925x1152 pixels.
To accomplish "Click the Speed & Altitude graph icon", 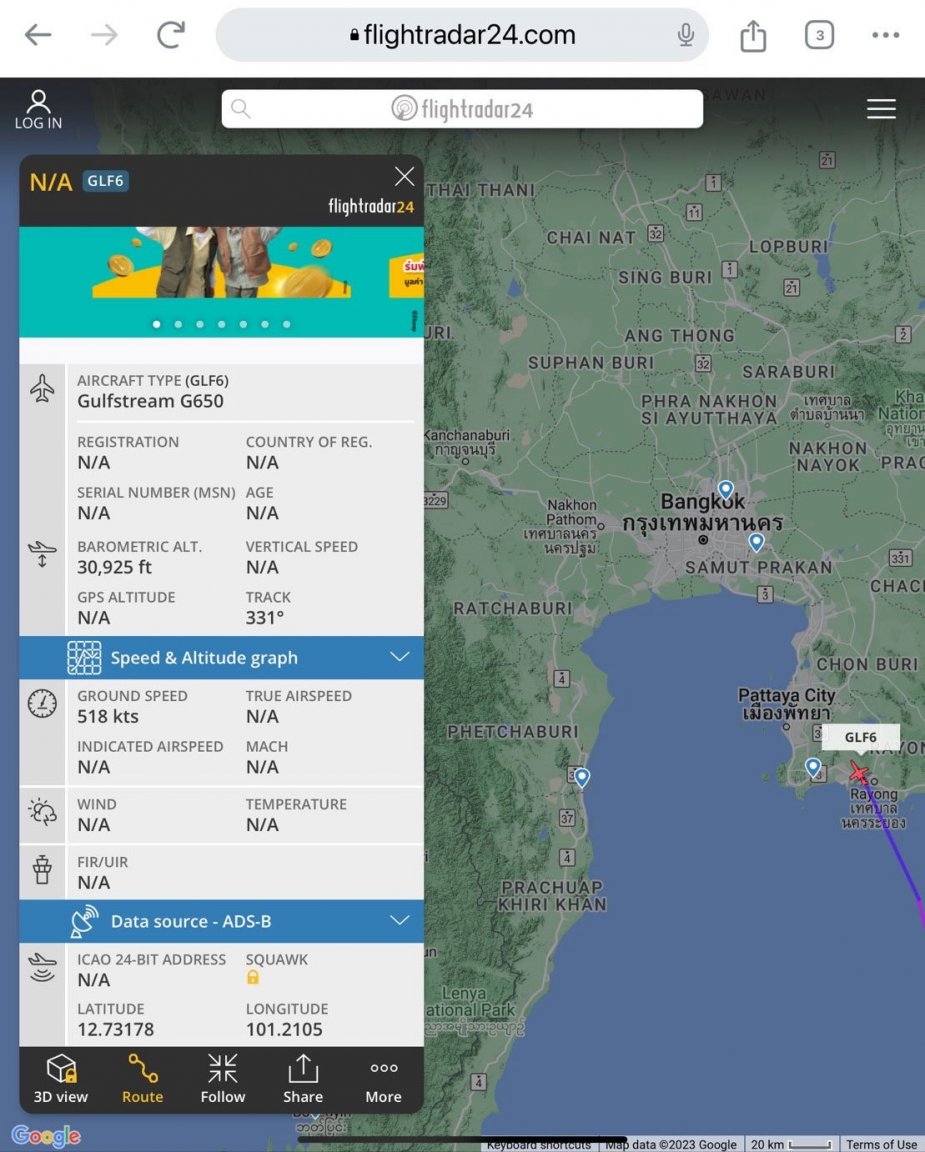I will (x=84, y=658).
